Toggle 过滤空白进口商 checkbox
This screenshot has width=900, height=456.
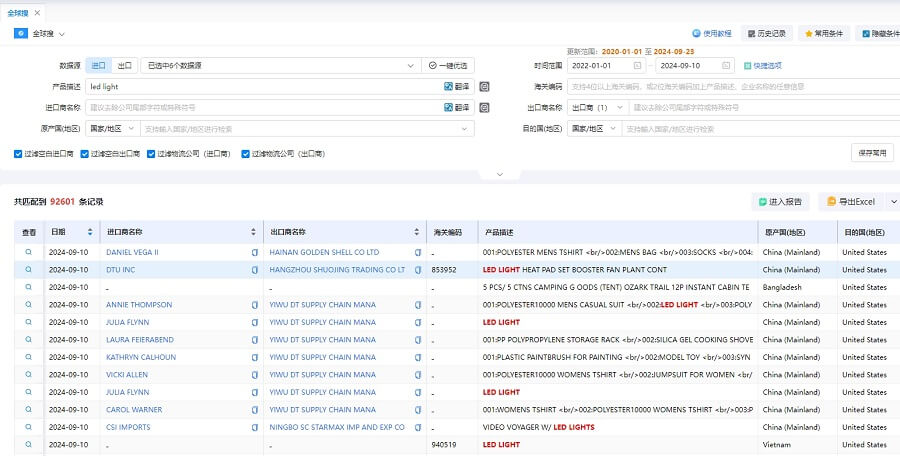pyautogui.click(x=18, y=154)
